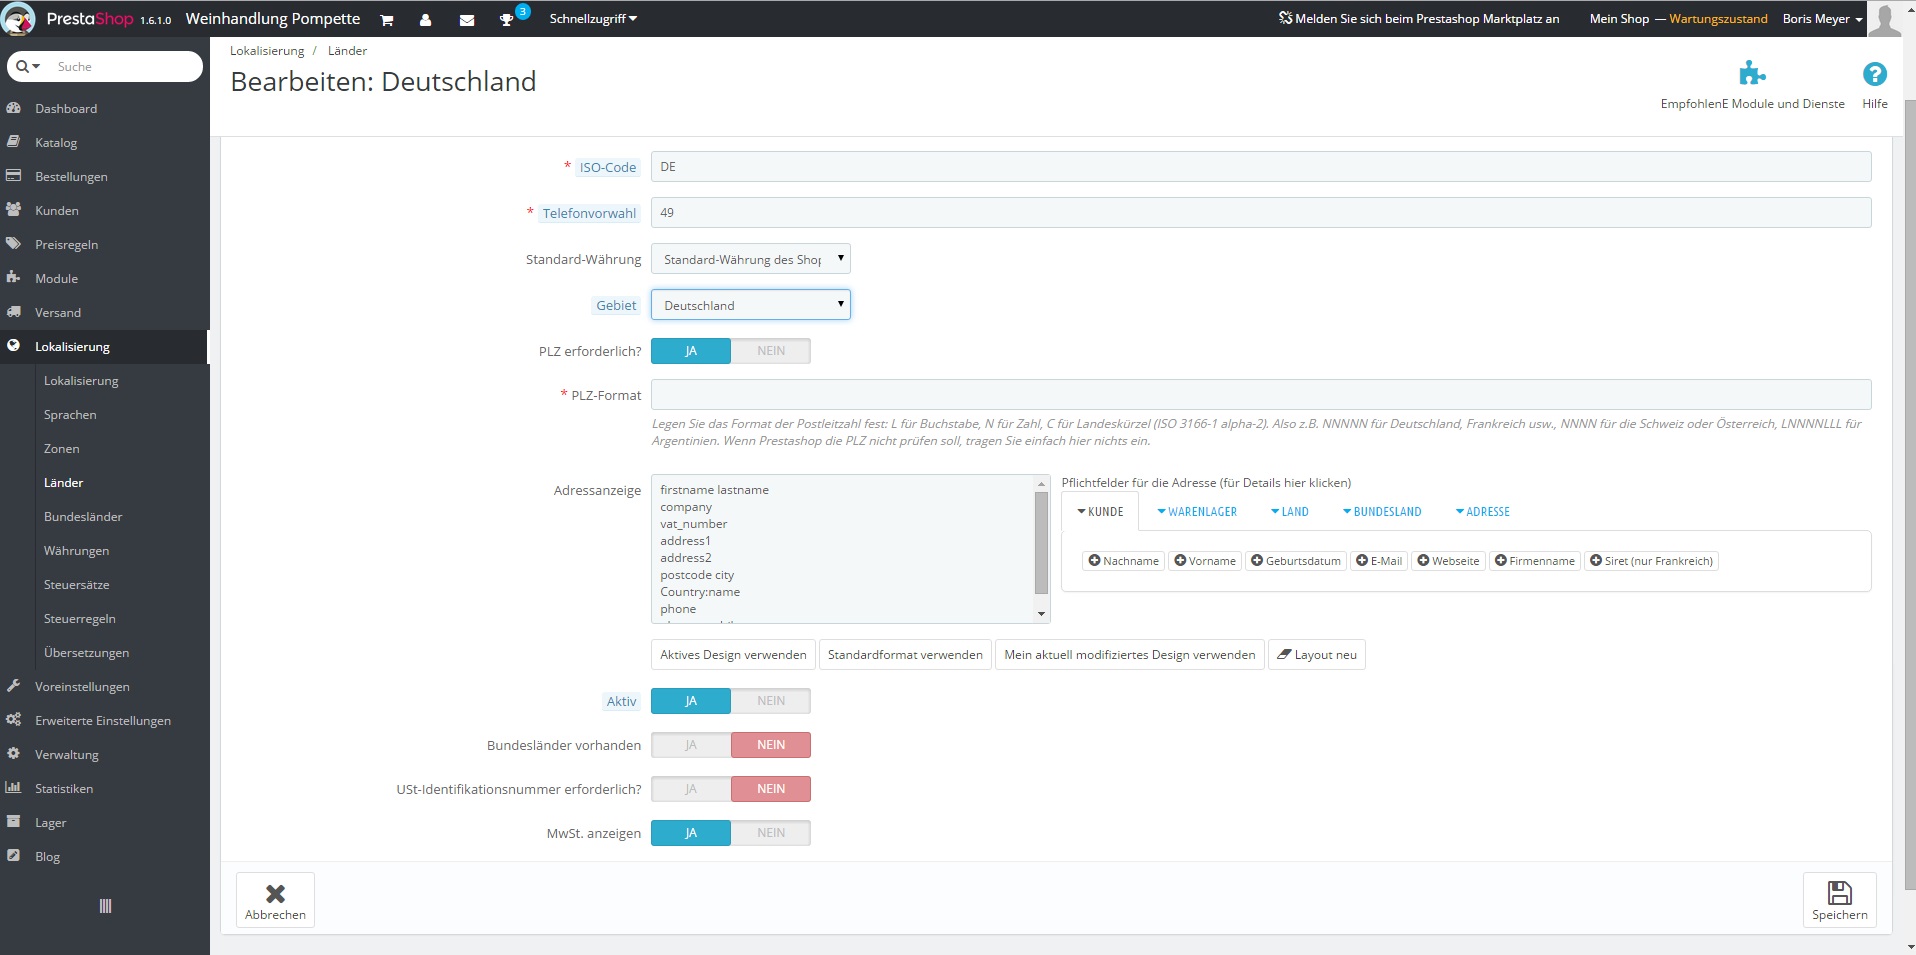Set PLZ erforderlich to NEIN

[771, 351]
